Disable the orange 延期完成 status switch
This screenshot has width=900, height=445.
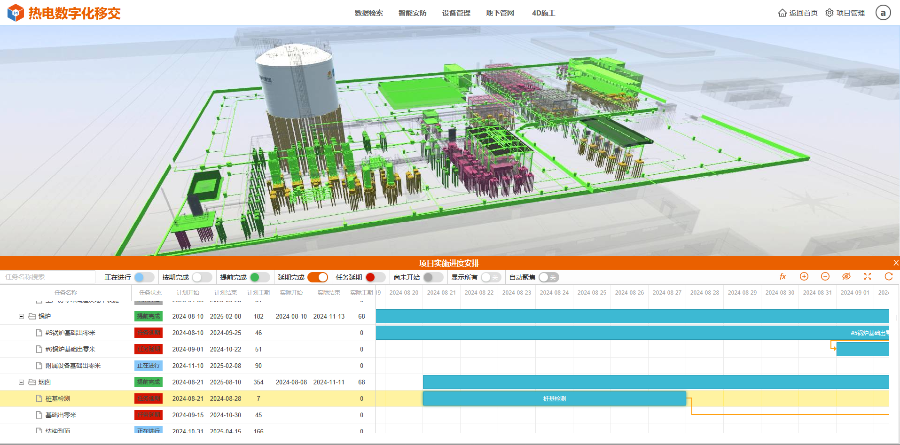tap(318, 277)
